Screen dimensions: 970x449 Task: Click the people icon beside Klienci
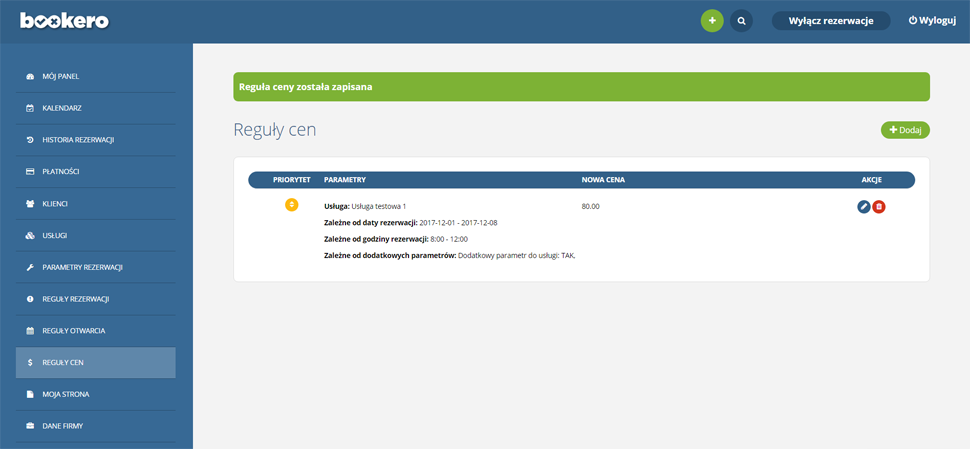[30, 203]
